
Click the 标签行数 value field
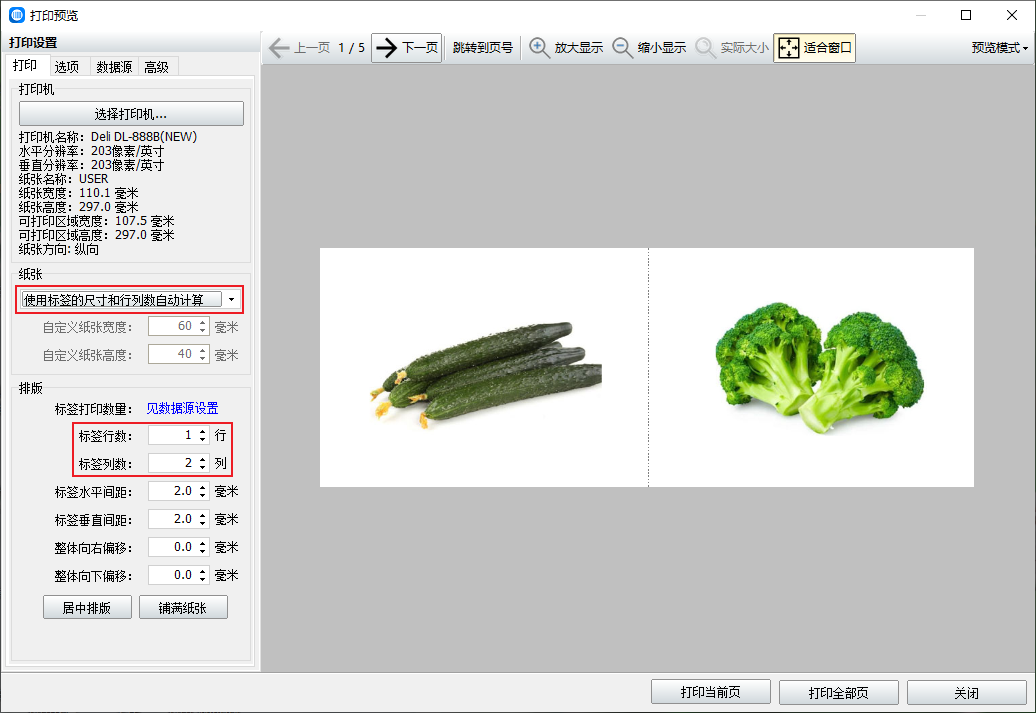coord(172,435)
